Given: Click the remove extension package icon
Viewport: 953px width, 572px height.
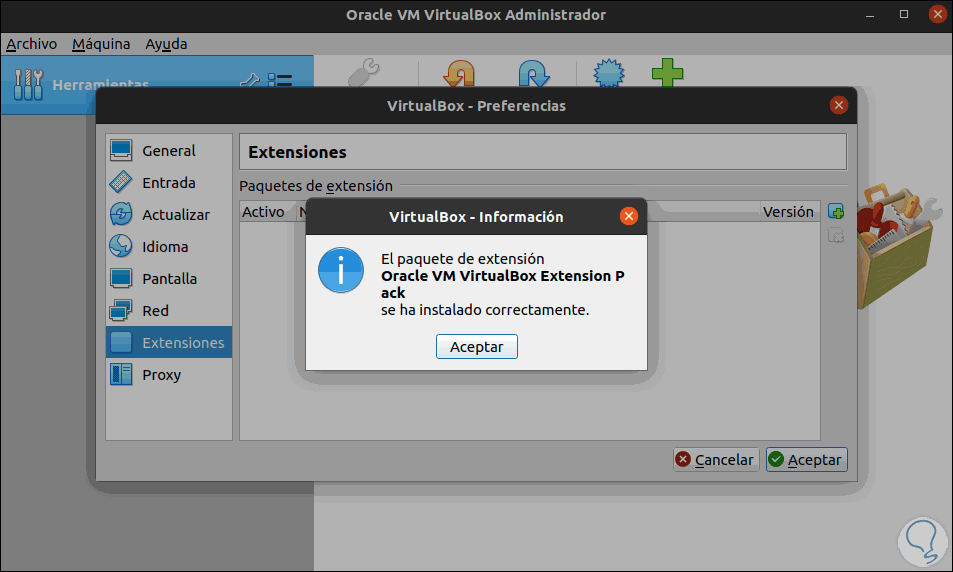Looking at the screenshot, I should (x=836, y=235).
